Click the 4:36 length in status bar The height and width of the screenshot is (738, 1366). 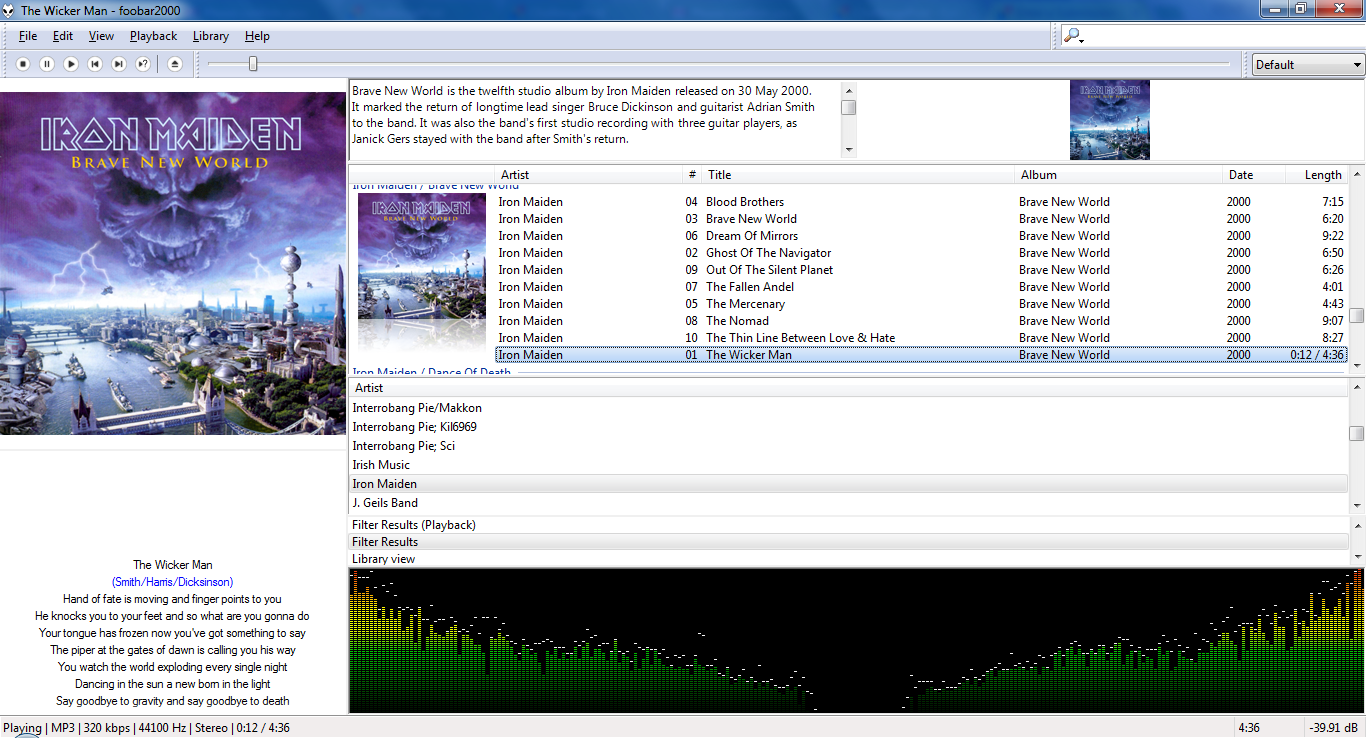pos(1249,728)
